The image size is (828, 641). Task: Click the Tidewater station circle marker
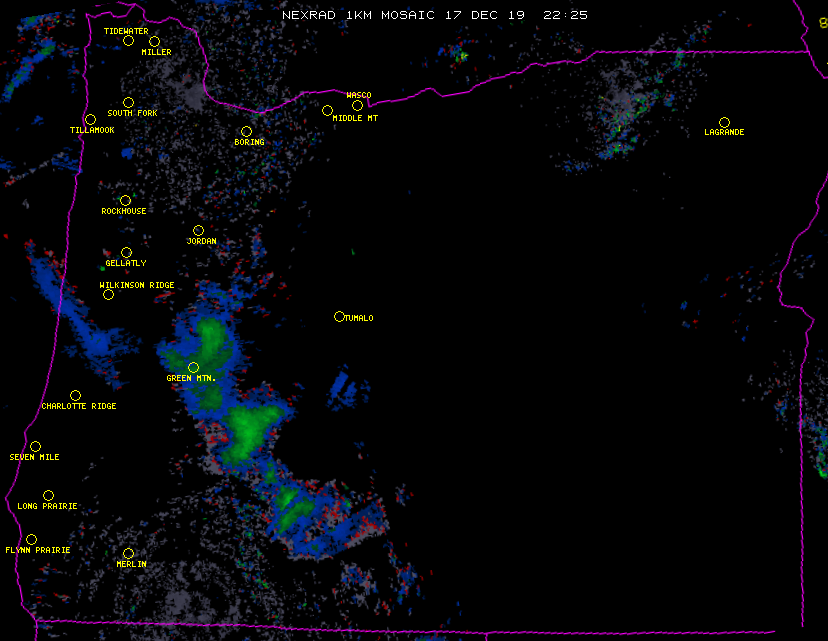(x=128, y=41)
